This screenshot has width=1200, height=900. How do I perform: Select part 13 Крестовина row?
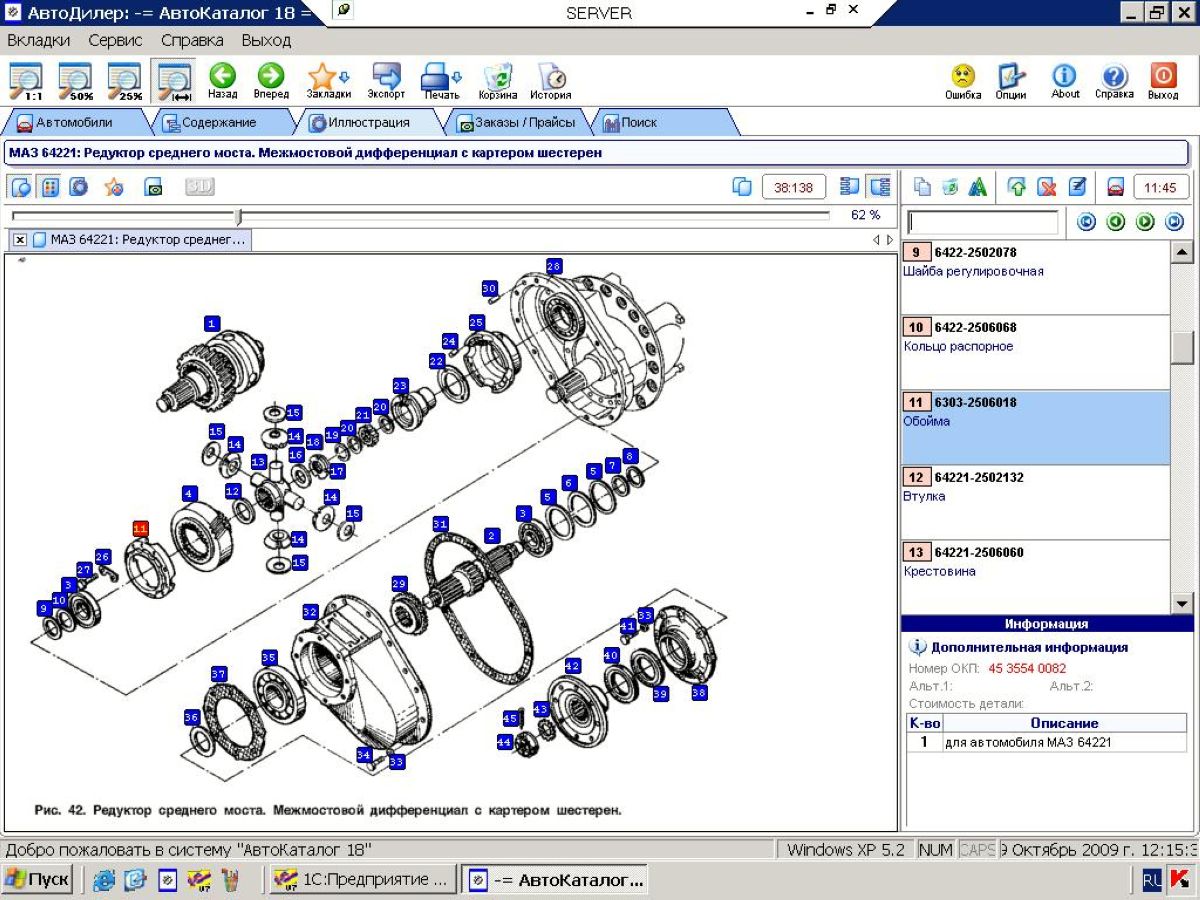[1035, 577]
